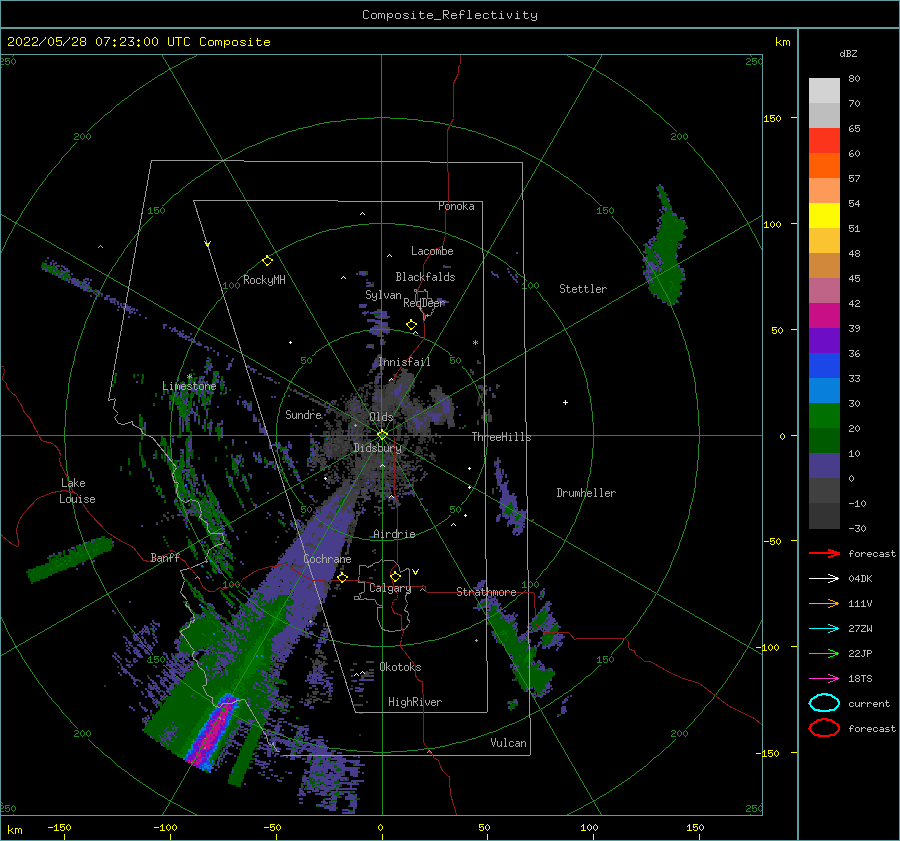Click the current legend label
The image size is (900, 841).
(869, 704)
